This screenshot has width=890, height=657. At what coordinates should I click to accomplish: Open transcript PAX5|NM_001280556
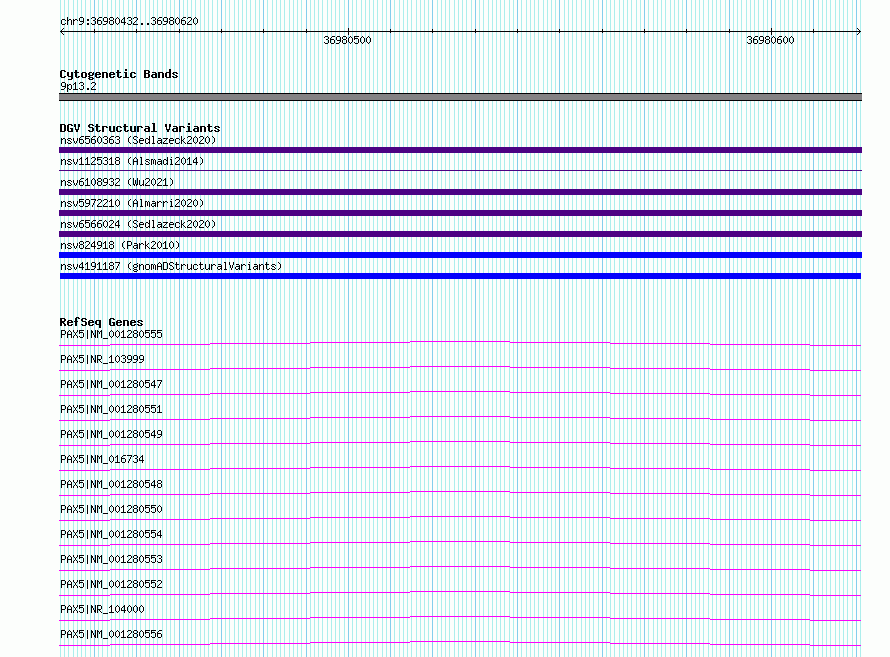pyautogui.click(x=111, y=634)
